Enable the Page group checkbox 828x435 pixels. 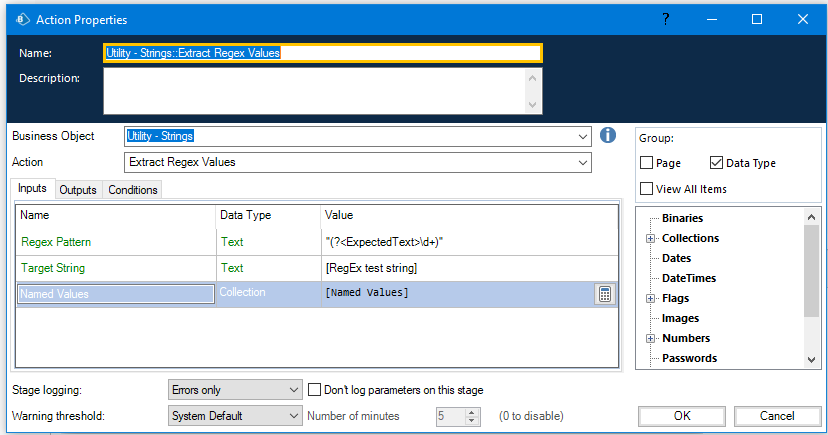647,163
